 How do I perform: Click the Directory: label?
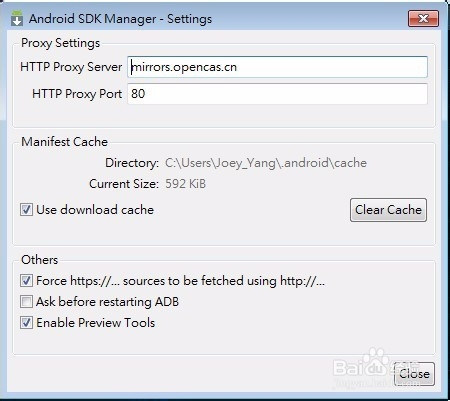click(x=132, y=163)
